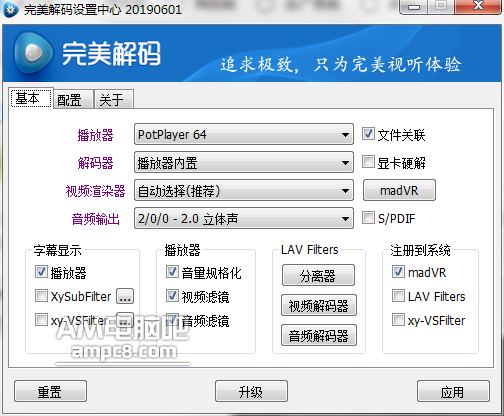
Task: Open LAV 音频解码器 settings
Action: [319, 335]
